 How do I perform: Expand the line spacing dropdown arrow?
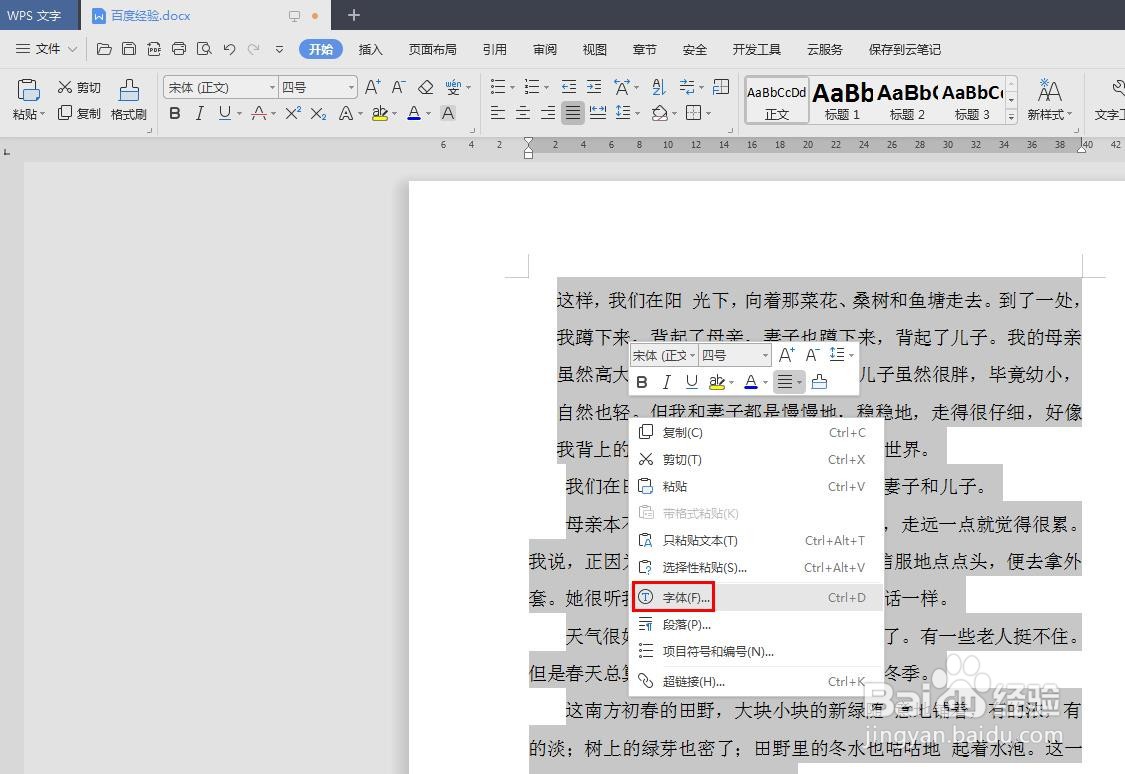tap(637, 113)
